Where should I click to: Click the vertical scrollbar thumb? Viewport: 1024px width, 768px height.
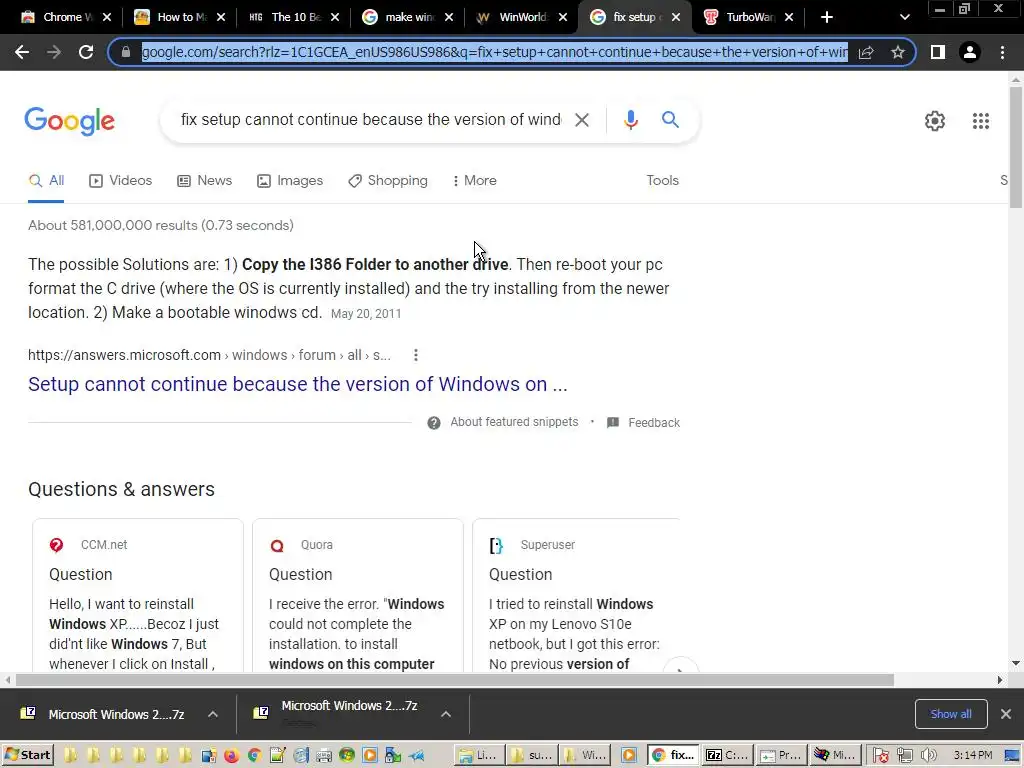pos(1016,148)
